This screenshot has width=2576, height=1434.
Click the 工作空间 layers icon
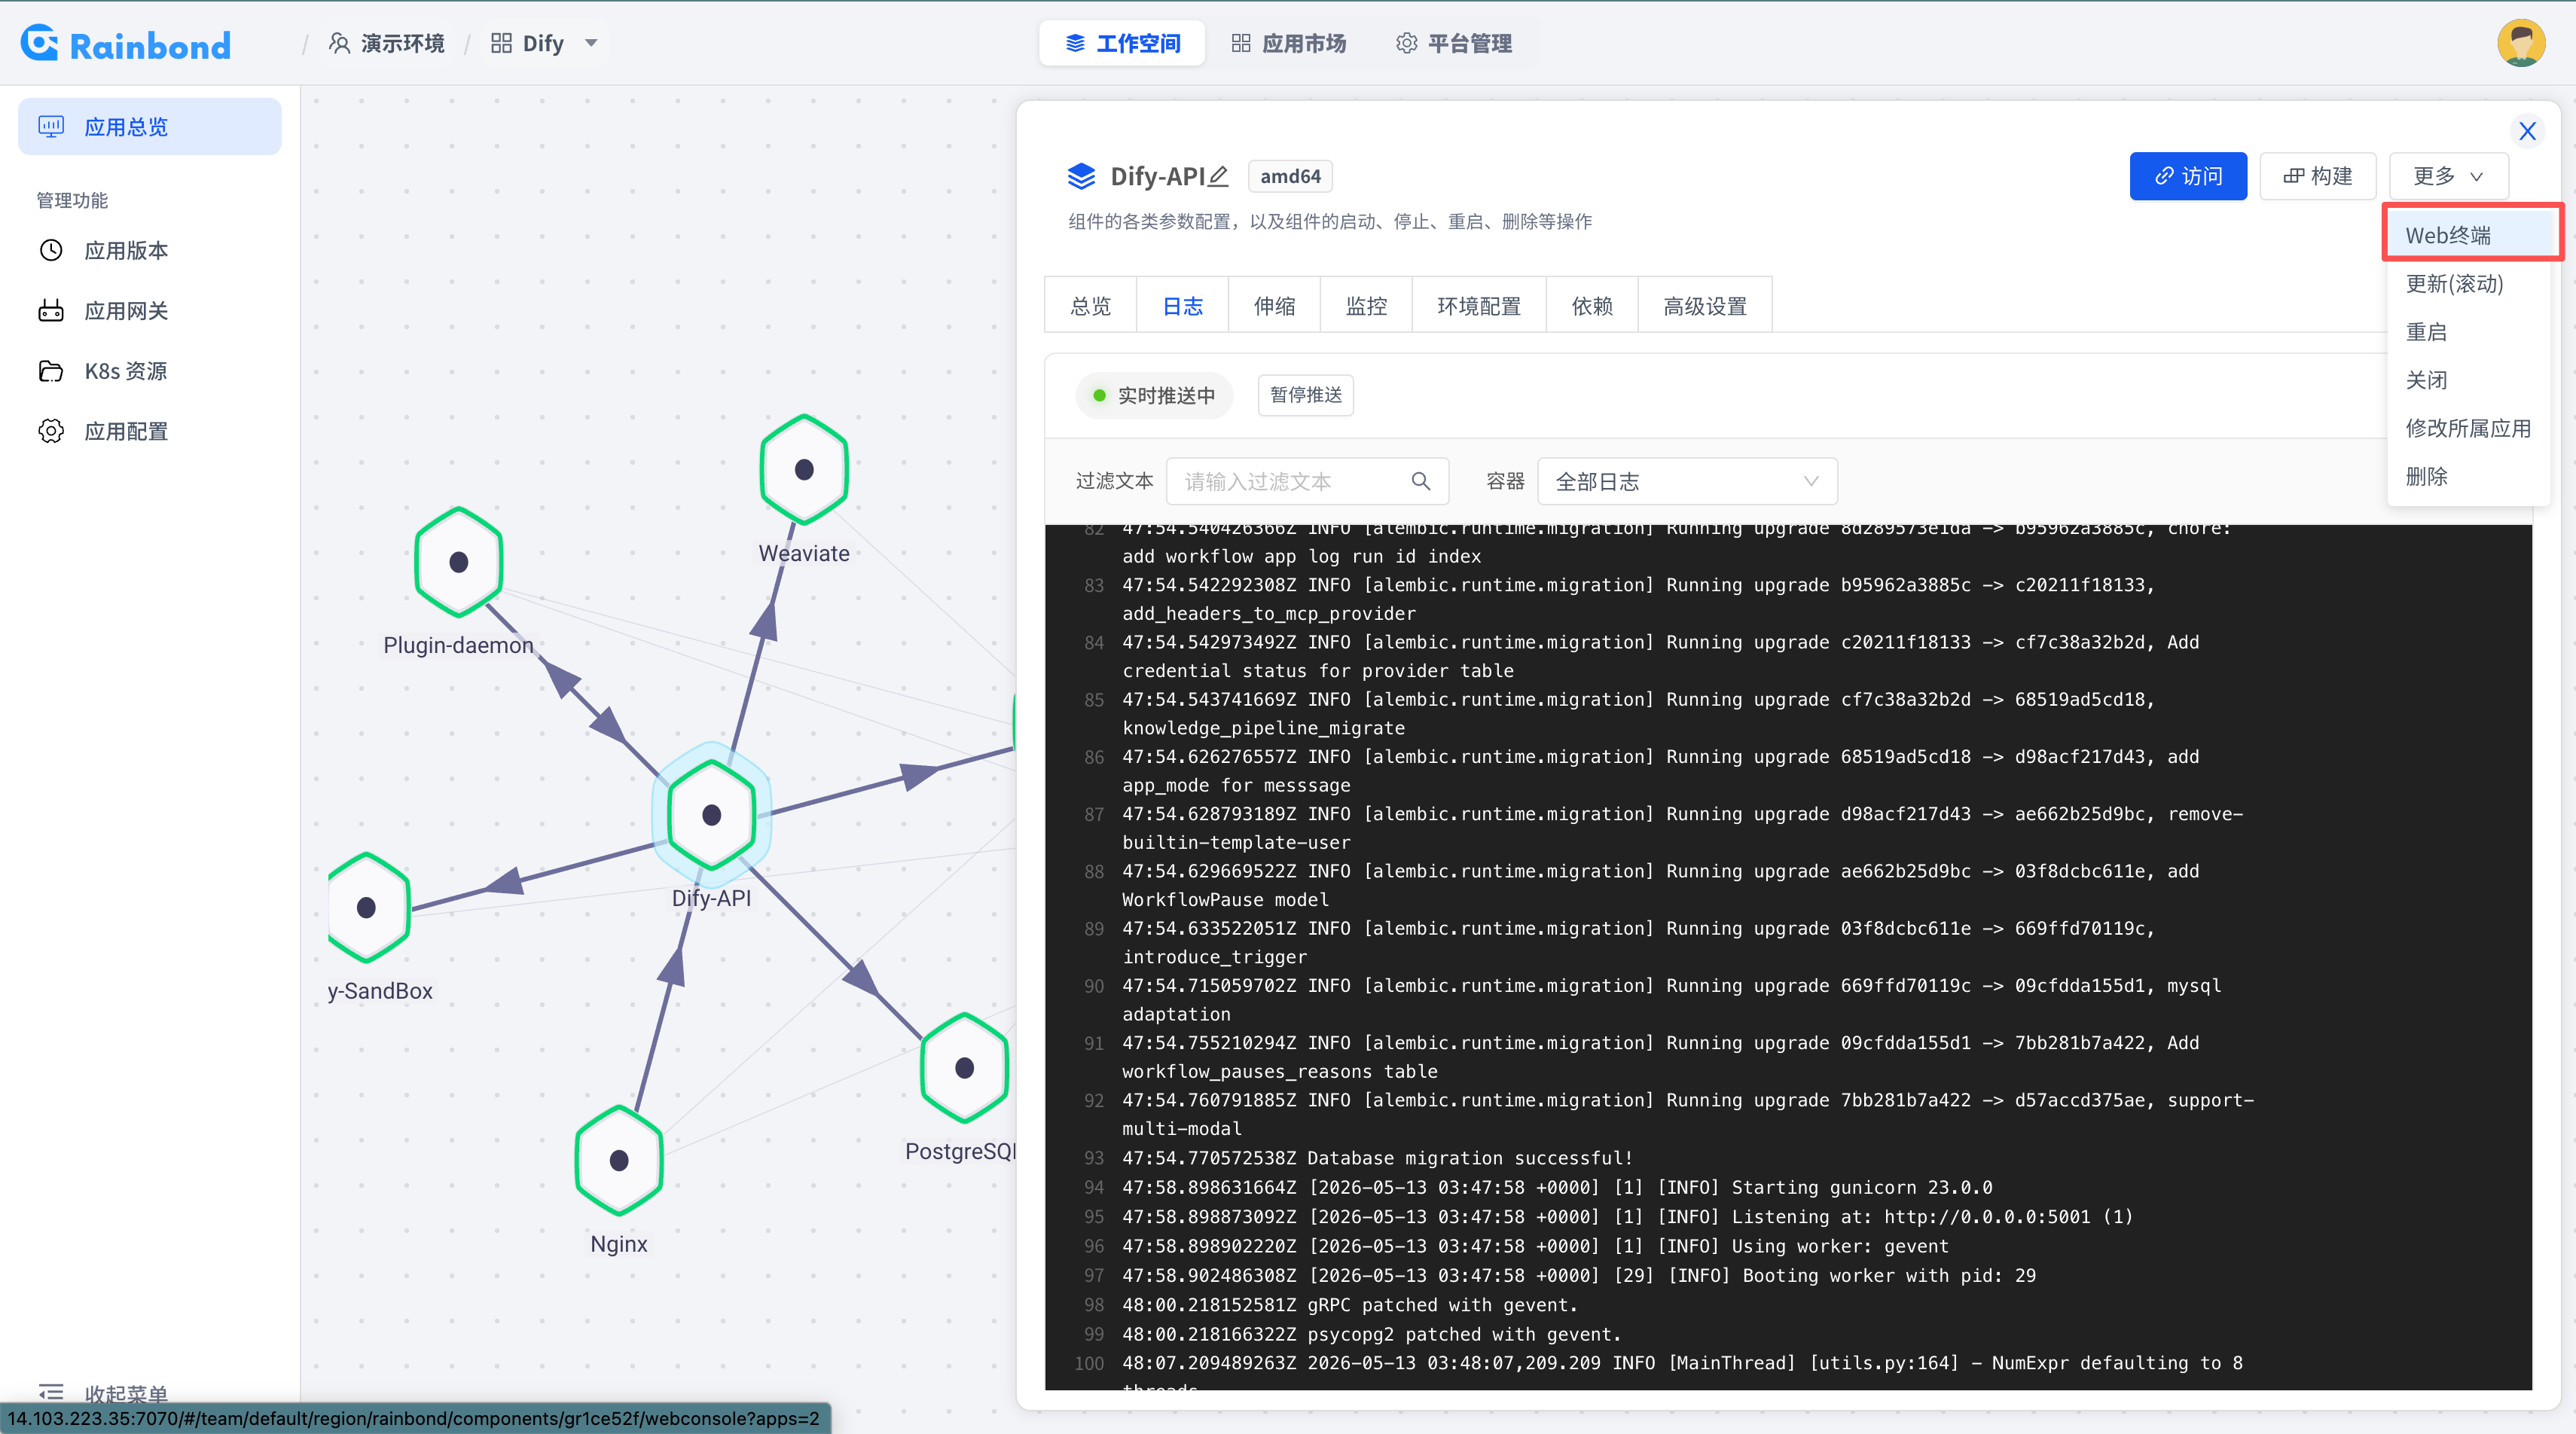point(1075,43)
